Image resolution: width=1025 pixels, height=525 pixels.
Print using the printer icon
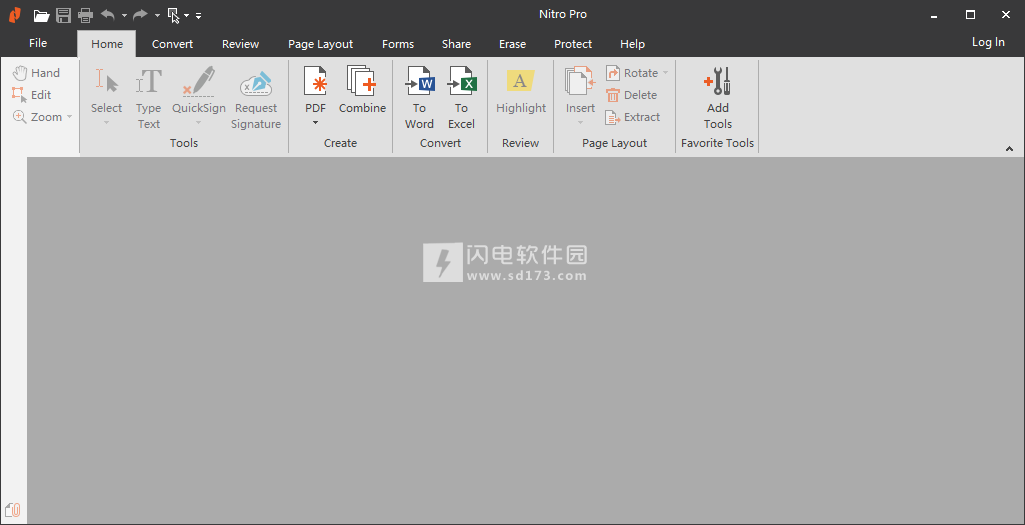coord(85,15)
